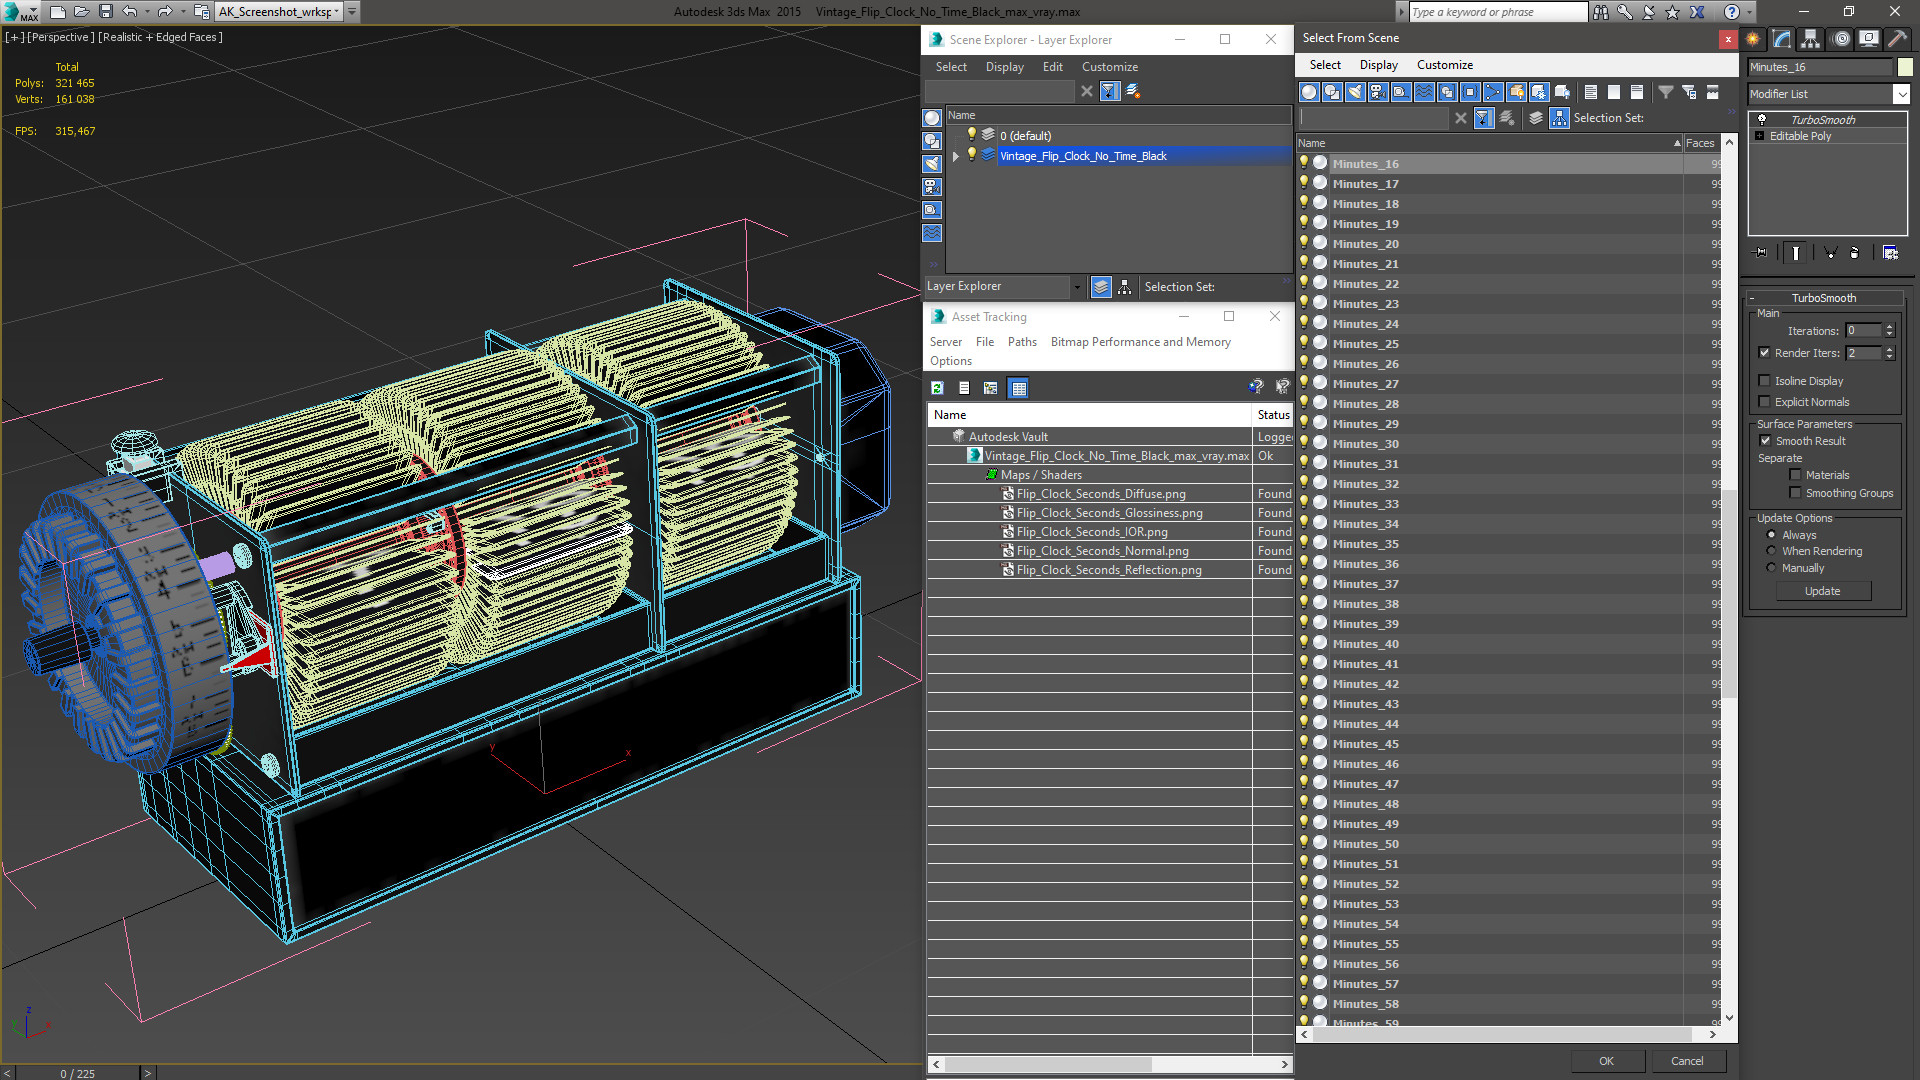Open Select menu in Scene Explorer
1920x1080 pixels.
click(951, 67)
